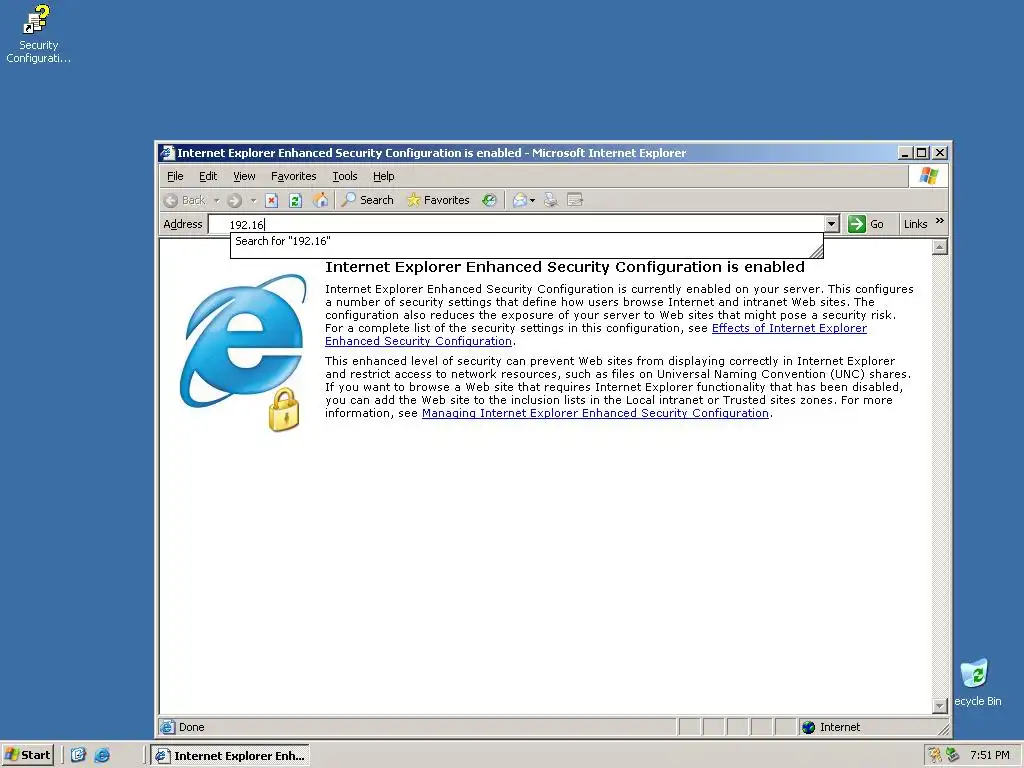
Task: Open the Help menu
Action: pyautogui.click(x=383, y=176)
